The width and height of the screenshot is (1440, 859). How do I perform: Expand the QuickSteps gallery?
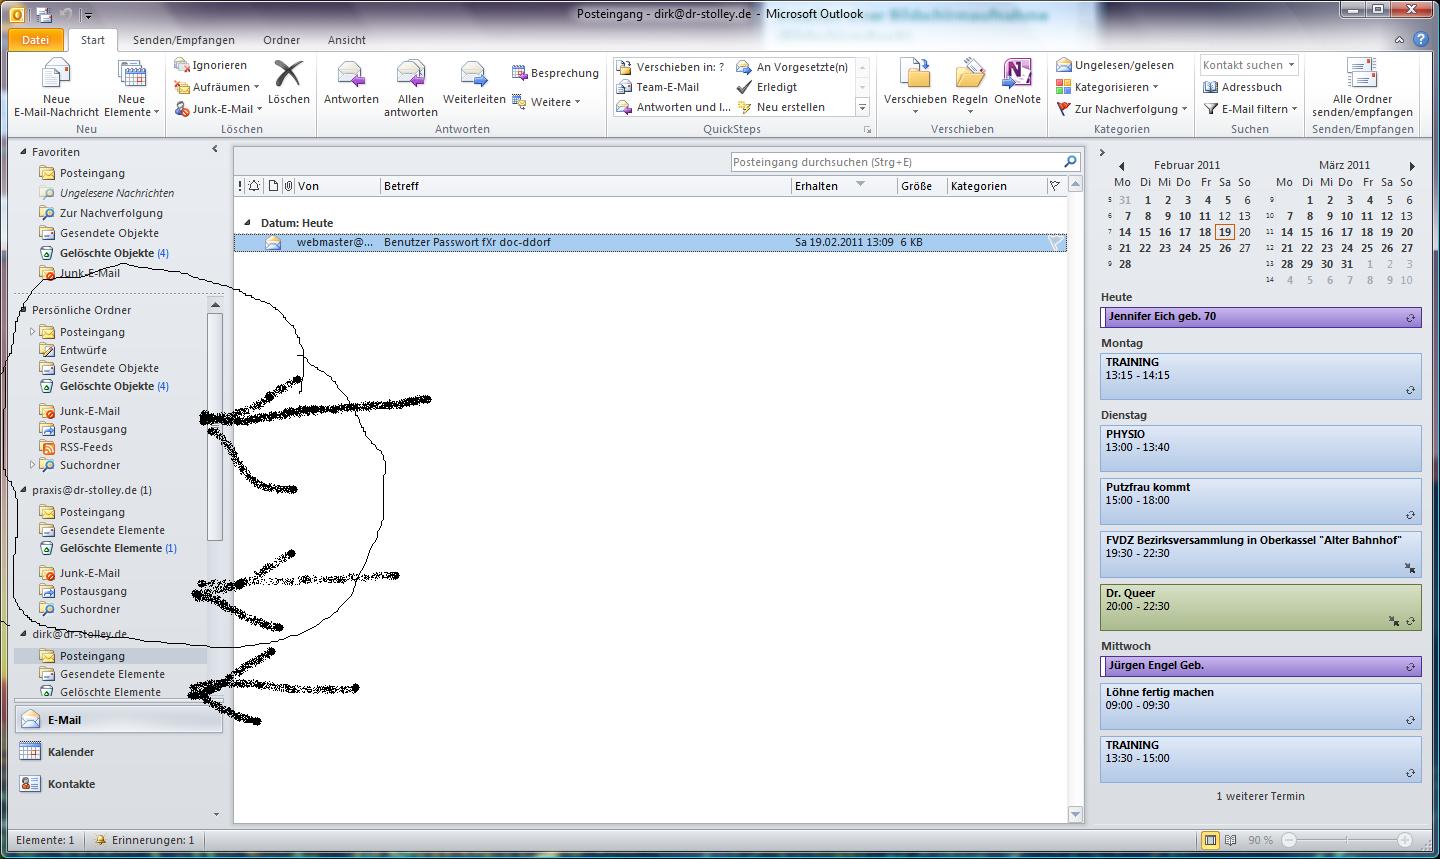coord(862,107)
